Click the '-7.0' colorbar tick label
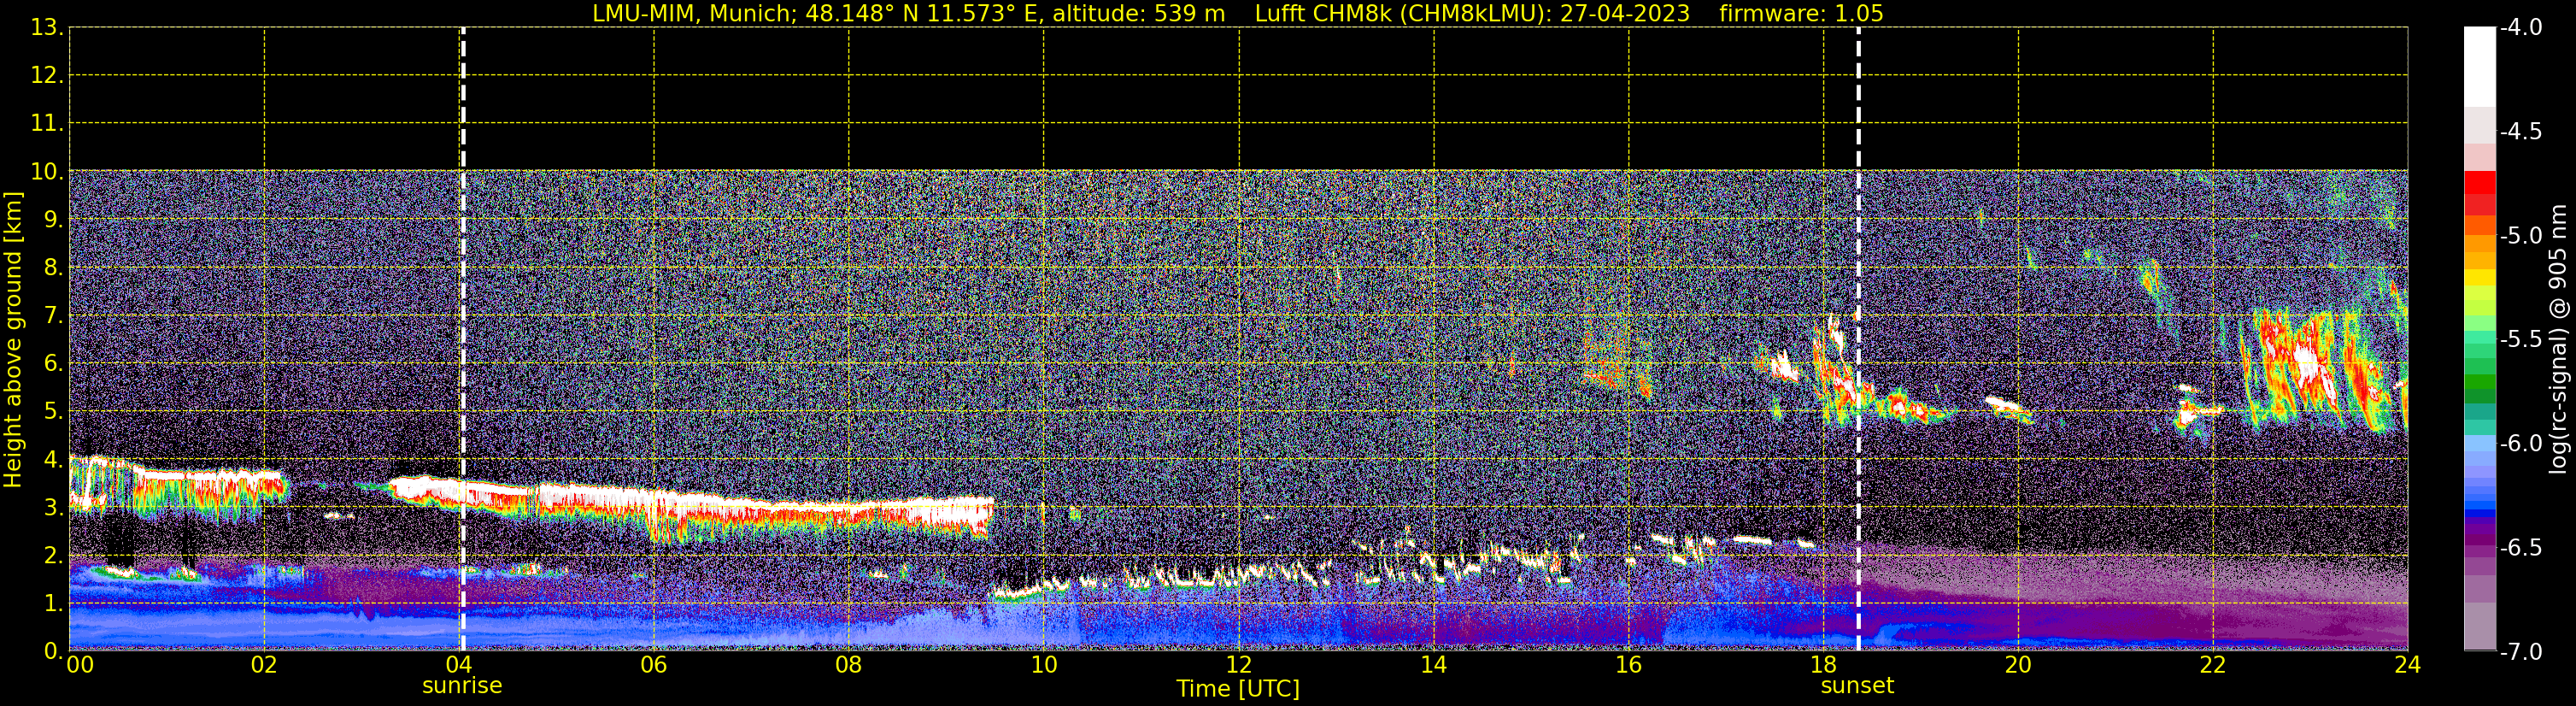 2520,652
